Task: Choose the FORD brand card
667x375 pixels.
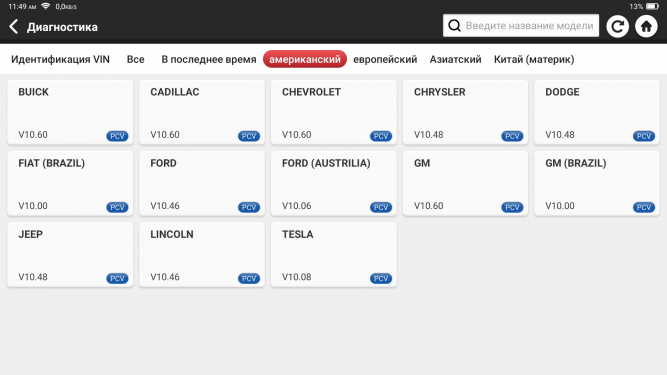Action: (x=202, y=183)
